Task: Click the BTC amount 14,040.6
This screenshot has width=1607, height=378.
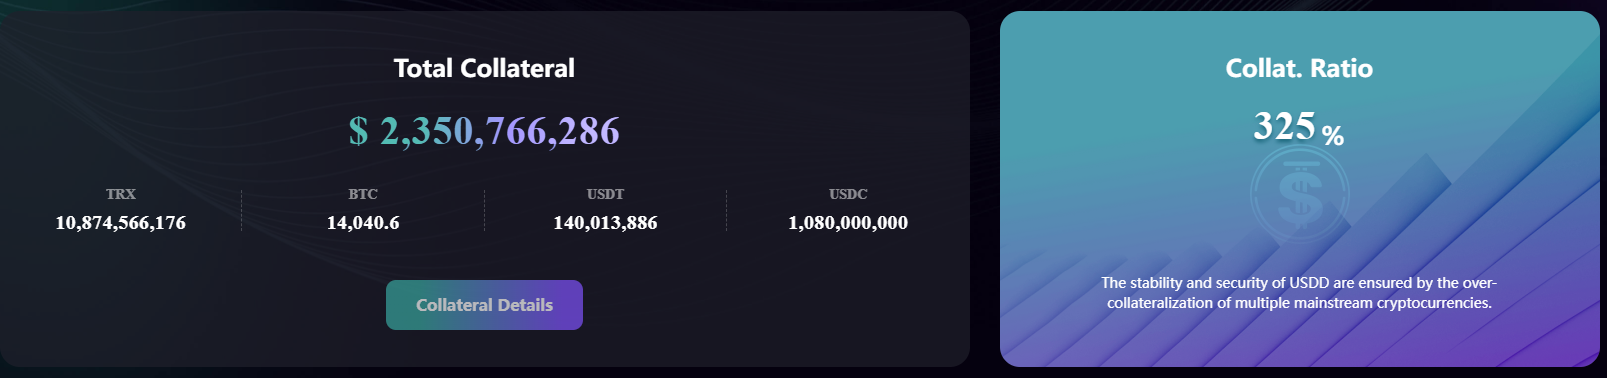Action: [363, 223]
